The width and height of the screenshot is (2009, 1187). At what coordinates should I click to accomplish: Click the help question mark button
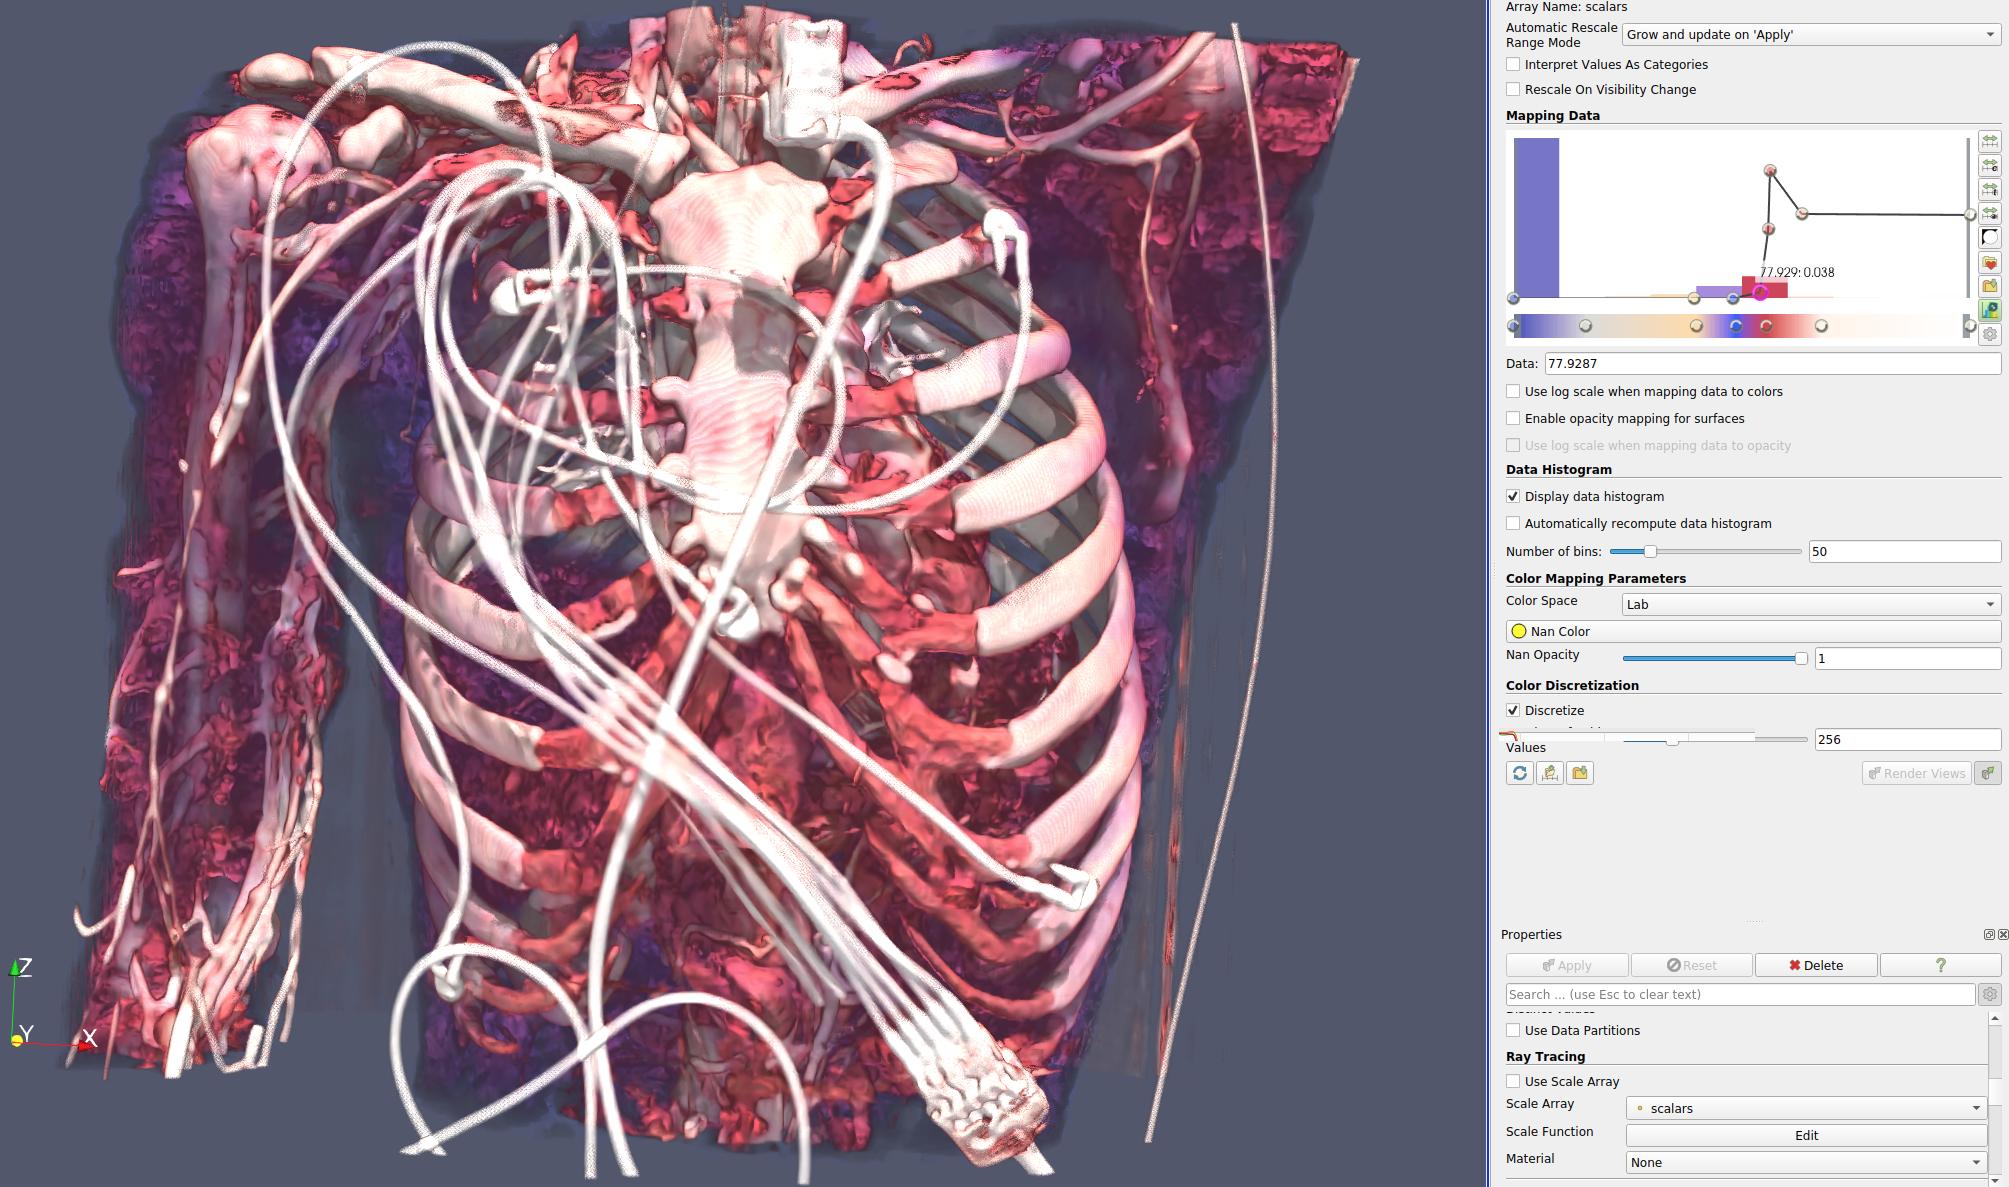pyautogui.click(x=1940, y=965)
